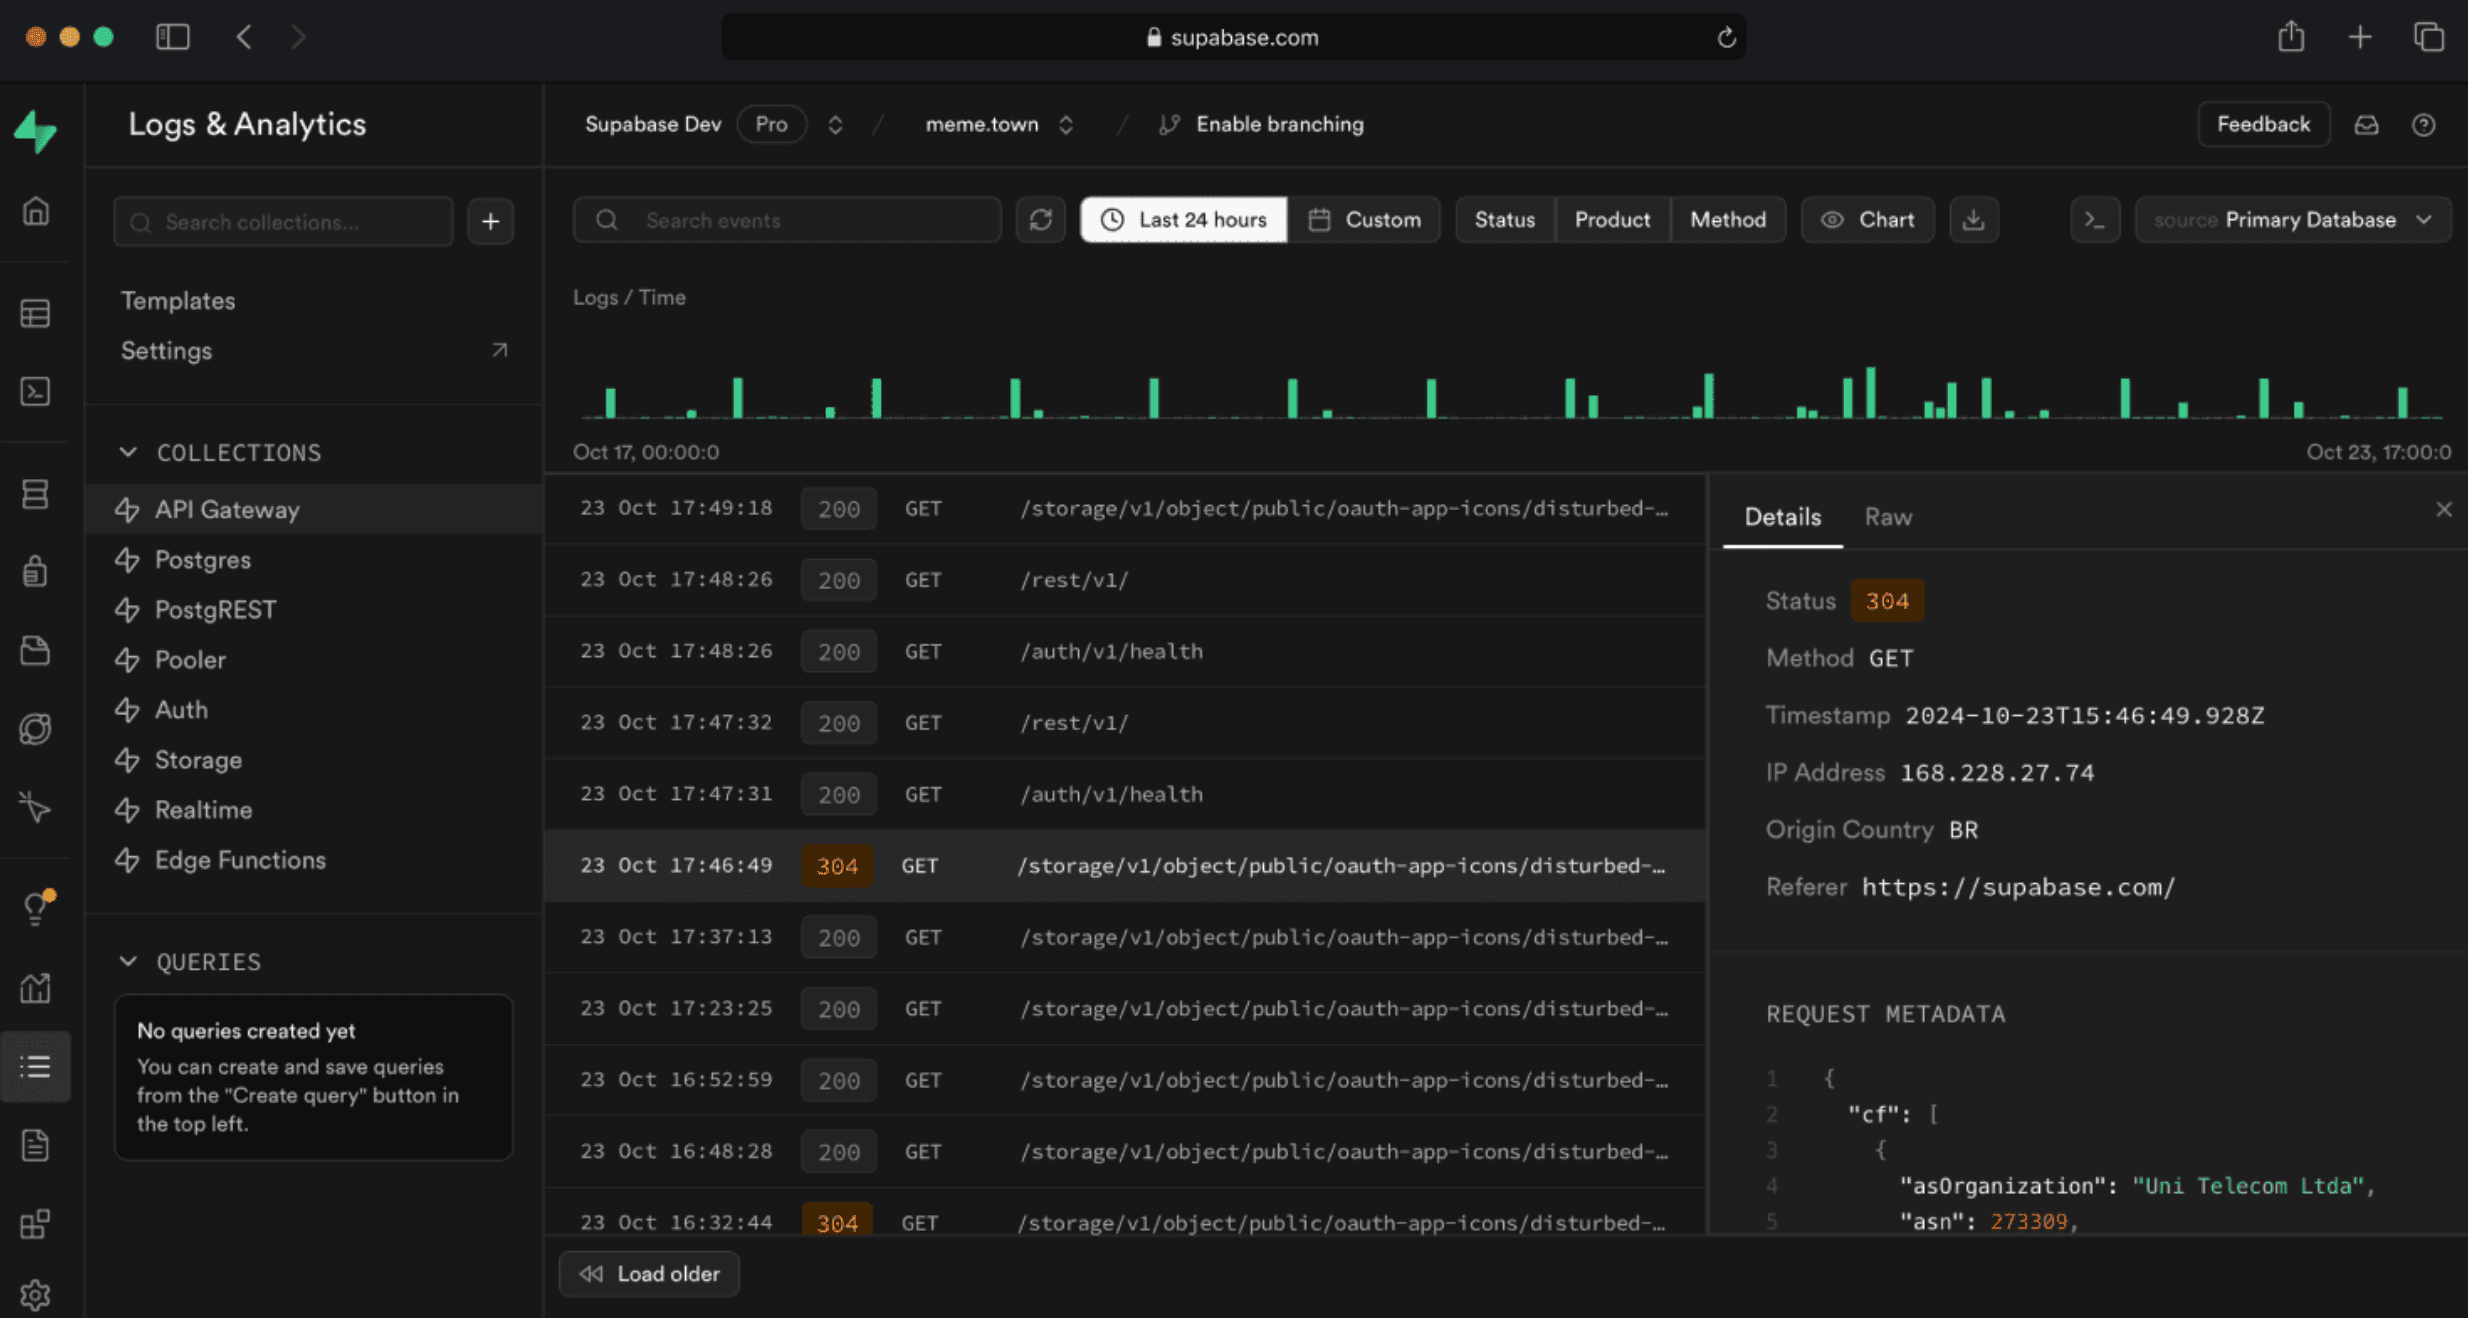2468x1318 pixels.
Task: Open the Realtime sidebar icon
Action: [36, 807]
